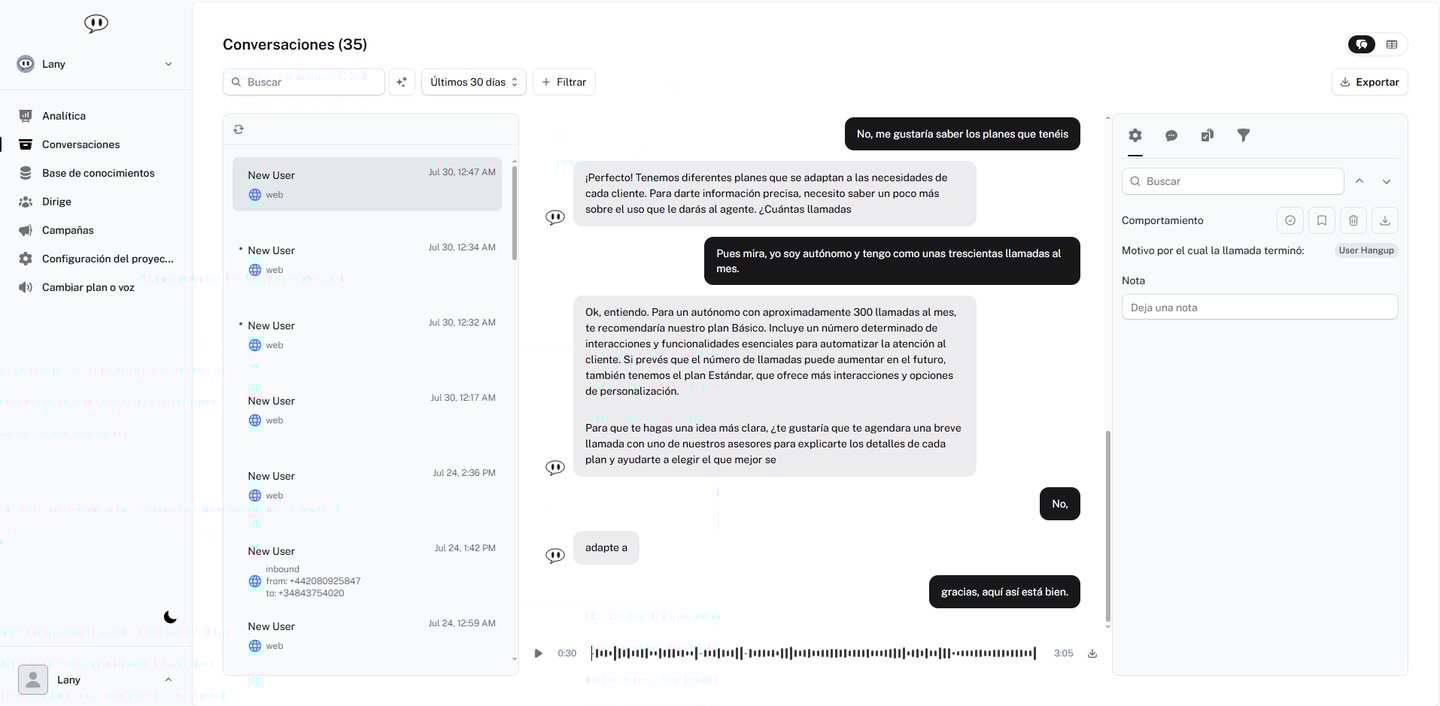Screen dimensions: 1440x706
Task: Click the checkmark circle icon beside Comportamiento
Action: click(x=1290, y=220)
